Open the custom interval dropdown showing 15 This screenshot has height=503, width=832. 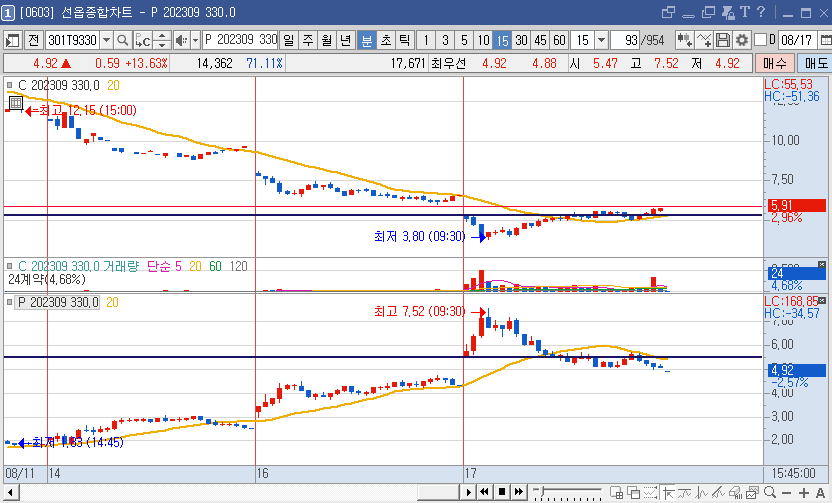[601, 40]
